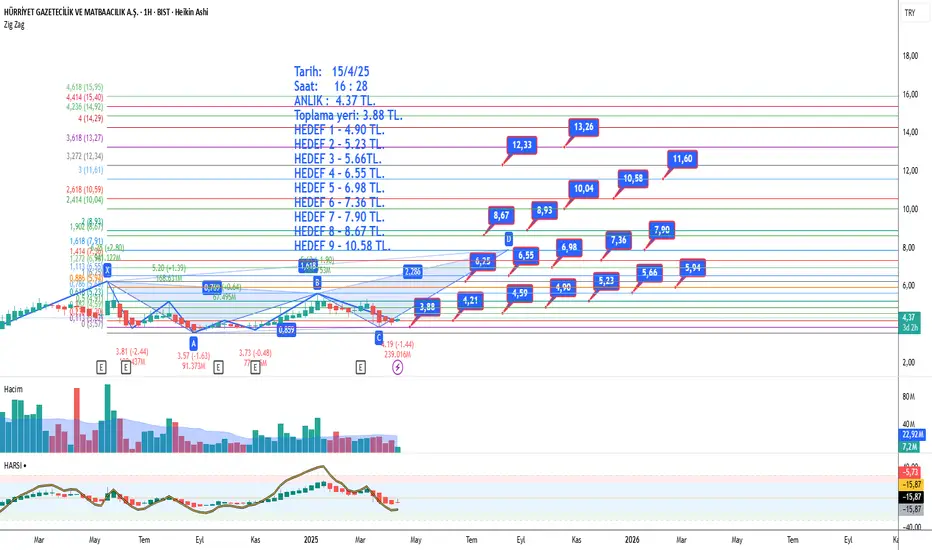This screenshot has width=932, height=550.
Task: Click the purple lightning bolt event icon
Action: tap(398, 367)
